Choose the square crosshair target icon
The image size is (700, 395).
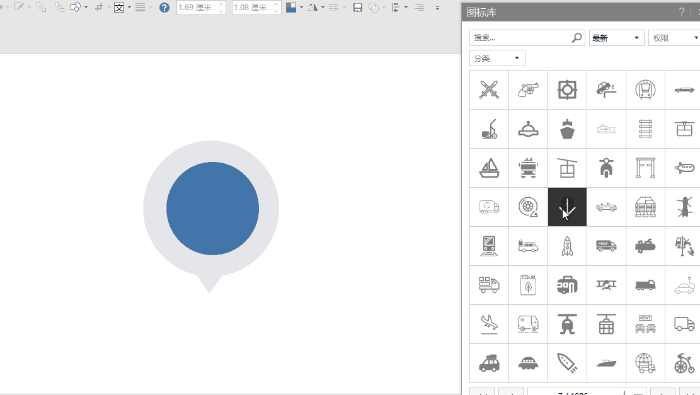[x=567, y=90]
